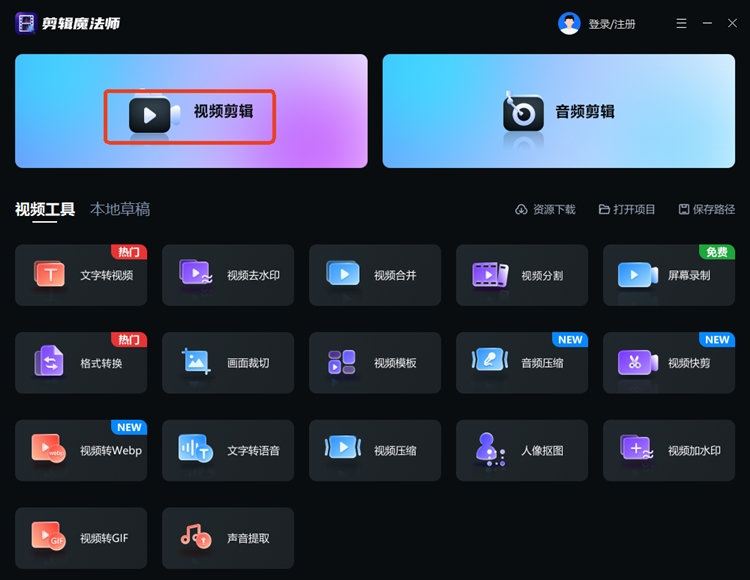
Task: Click 保存路径 save path
Action: pyautogui.click(x=706, y=209)
